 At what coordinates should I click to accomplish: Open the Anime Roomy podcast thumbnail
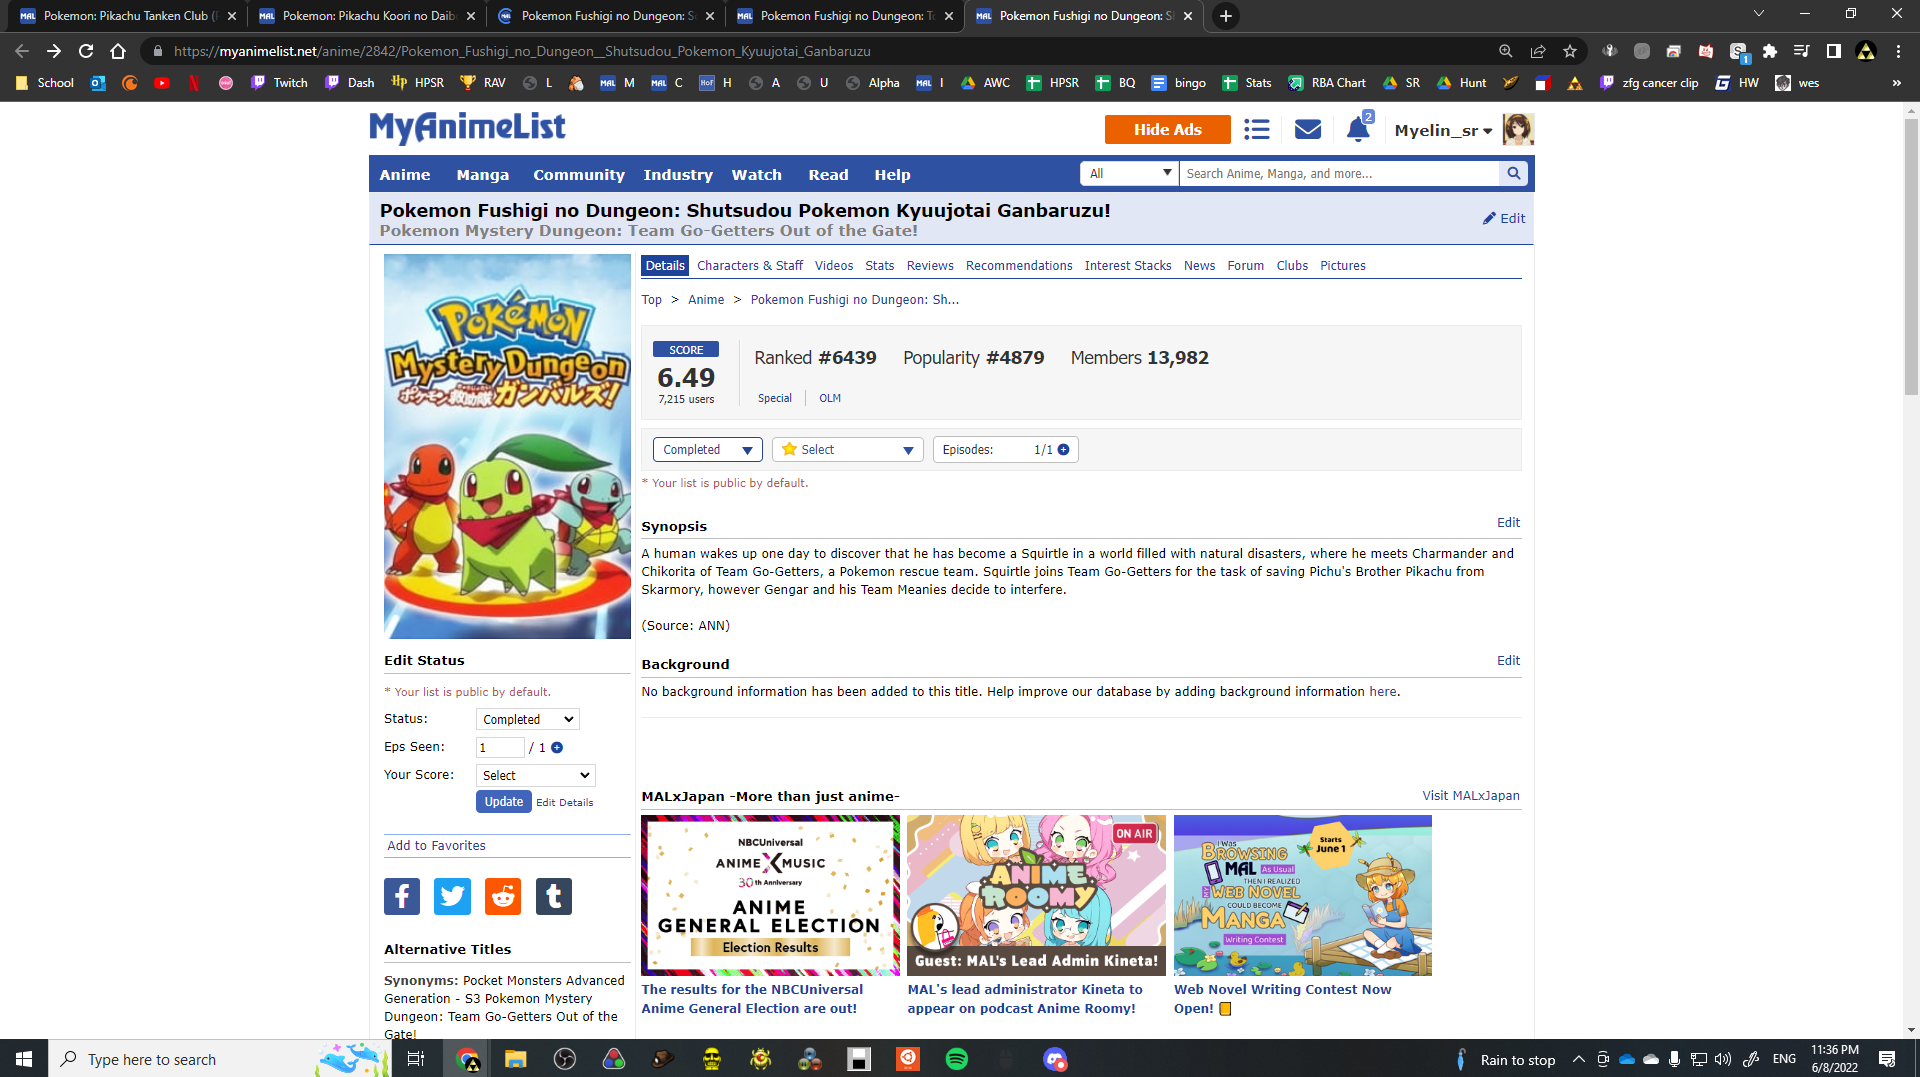click(x=1036, y=895)
